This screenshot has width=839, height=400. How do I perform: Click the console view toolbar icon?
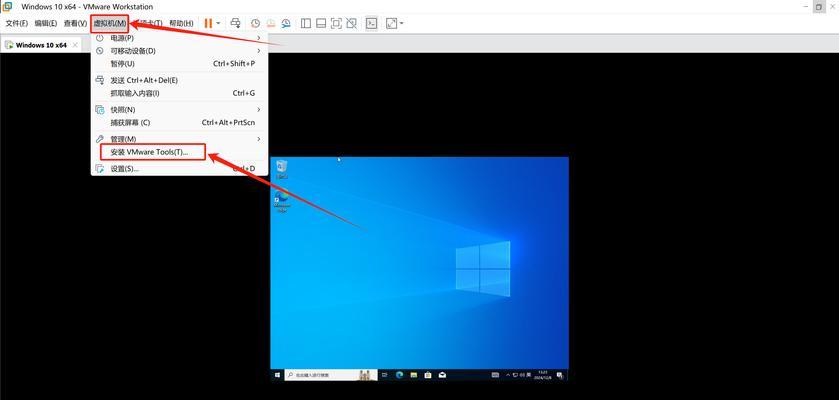coord(371,24)
